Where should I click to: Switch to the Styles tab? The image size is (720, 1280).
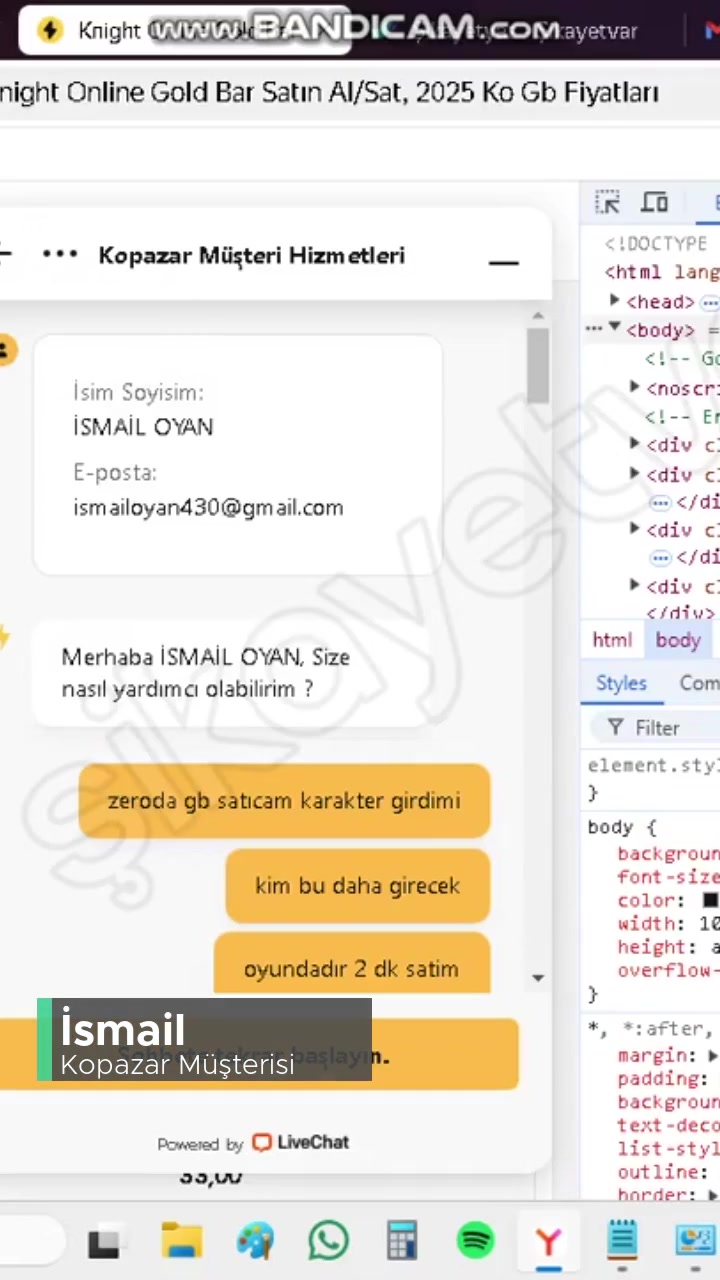coord(621,683)
